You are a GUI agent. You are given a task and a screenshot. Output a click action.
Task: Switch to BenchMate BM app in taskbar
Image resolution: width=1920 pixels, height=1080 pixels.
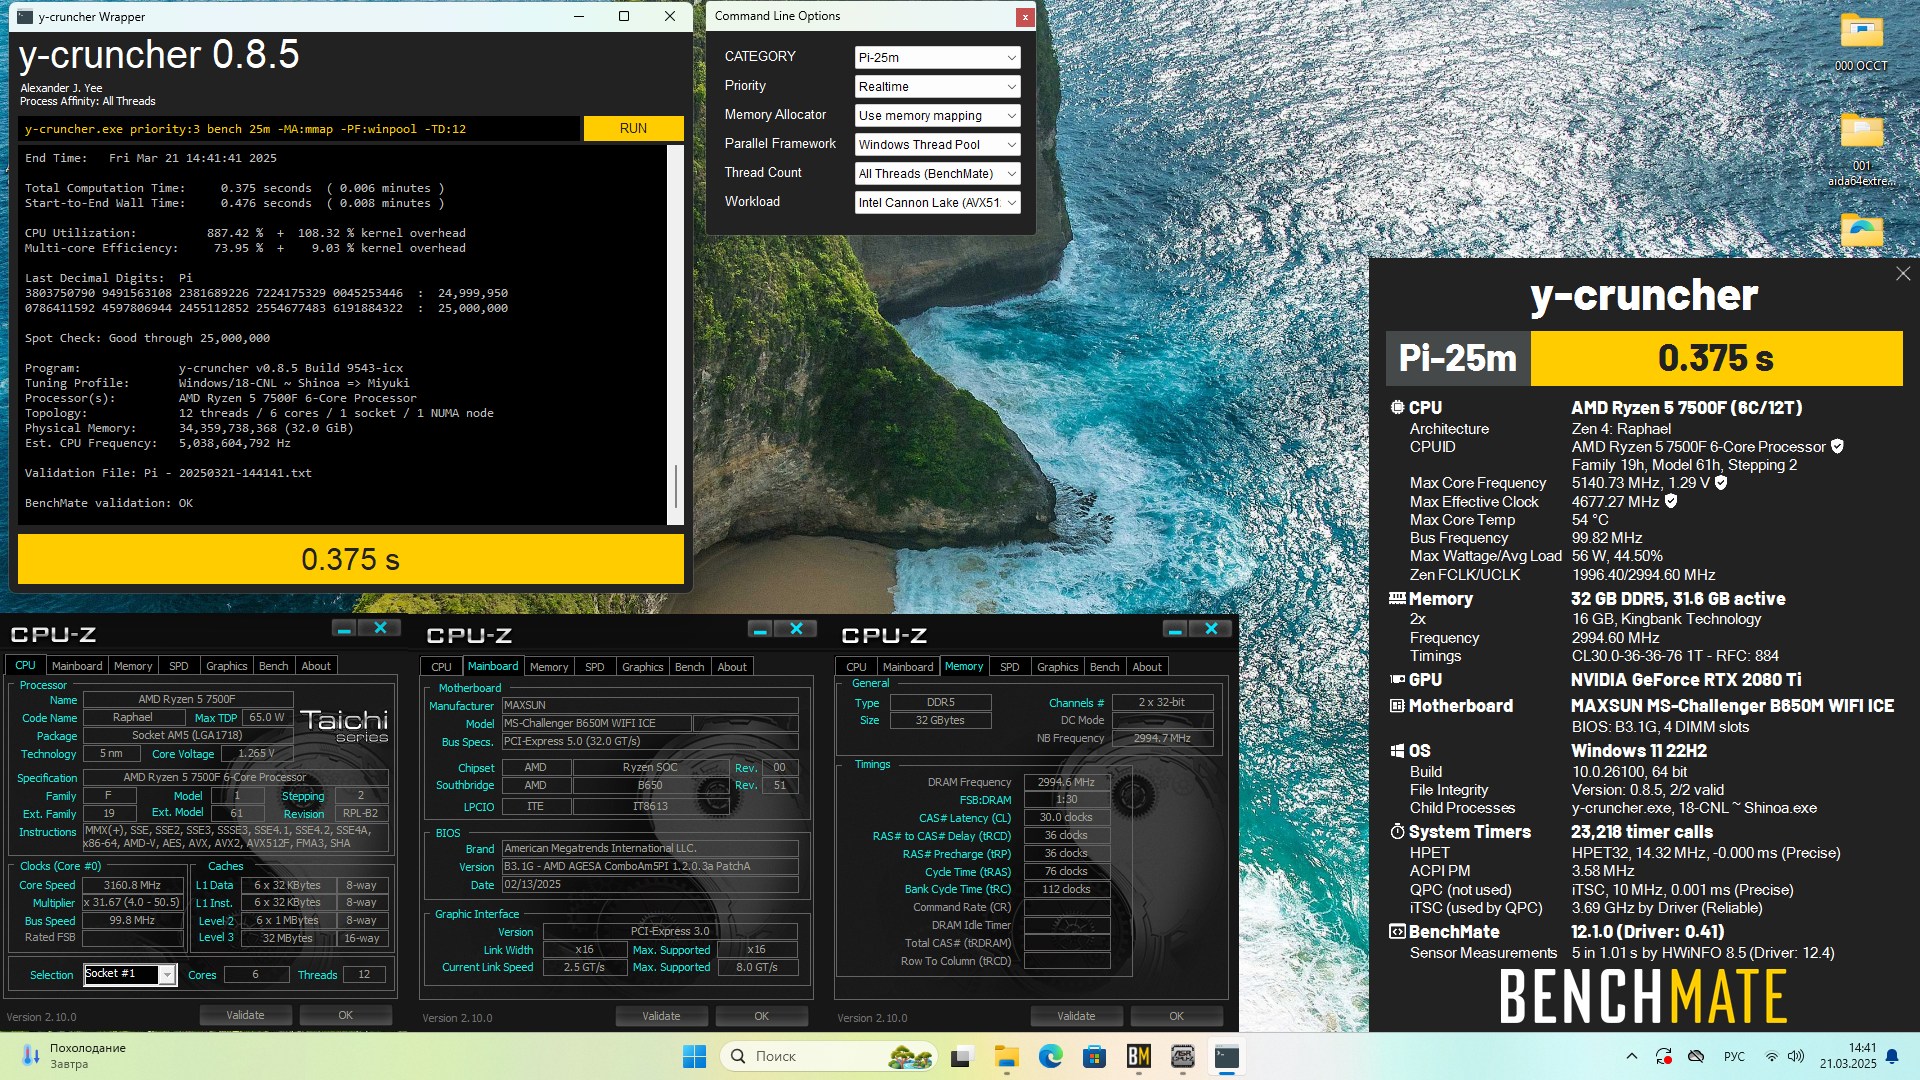(1138, 1056)
